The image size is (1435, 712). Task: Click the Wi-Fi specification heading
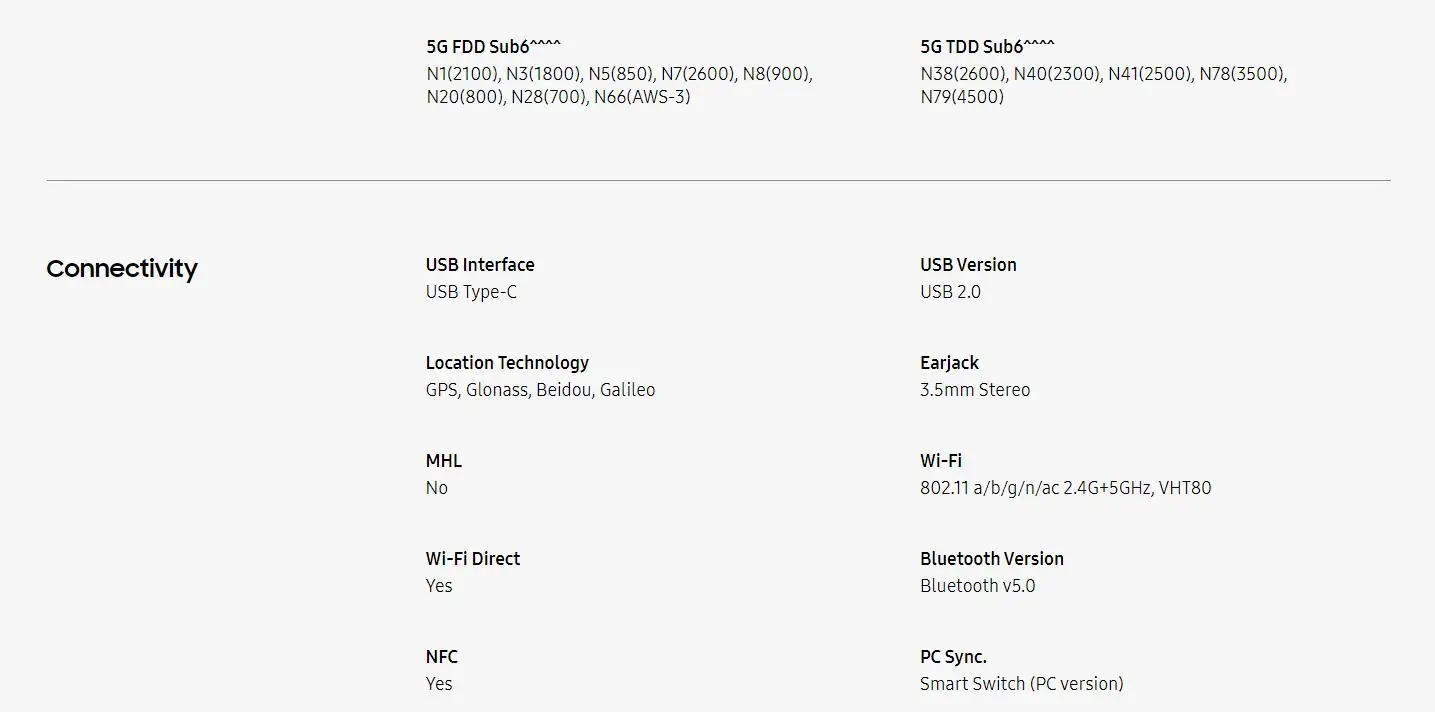(941, 461)
